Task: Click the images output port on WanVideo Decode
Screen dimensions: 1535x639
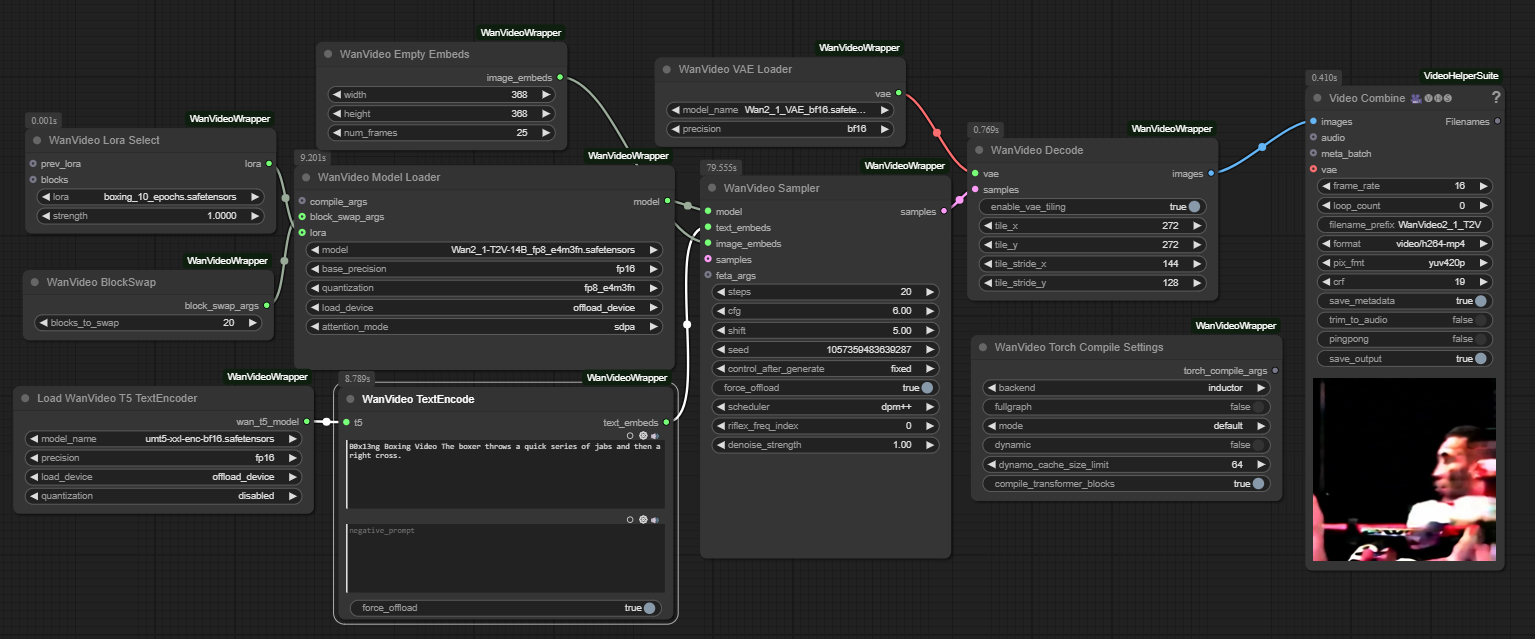Action: coord(1211,174)
